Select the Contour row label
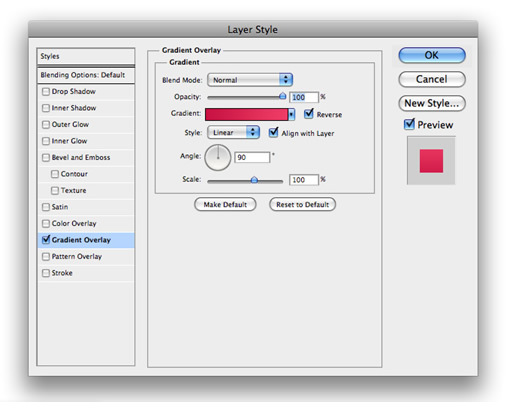This screenshot has height=402, width=506. tap(74, 174)
